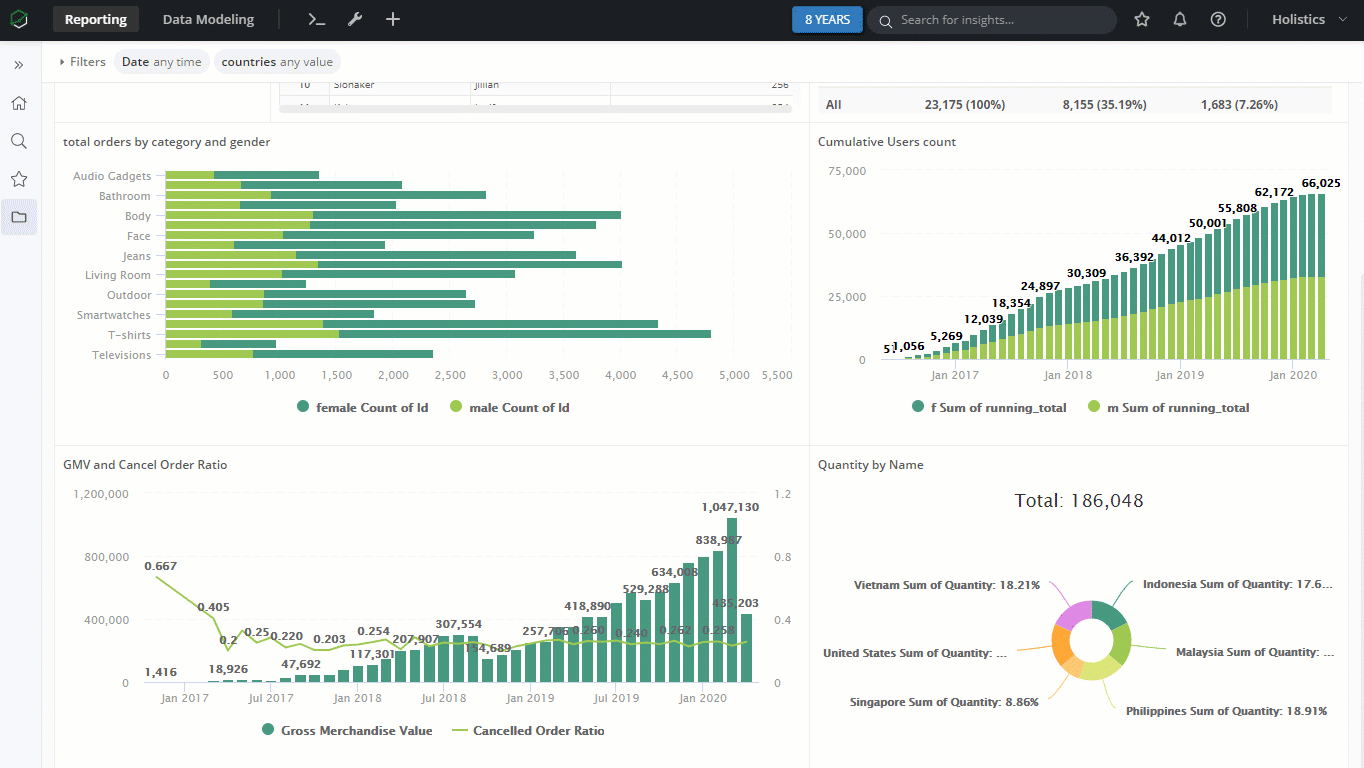
Task: Open the help question mark icon
Action: pos(1218,19)
